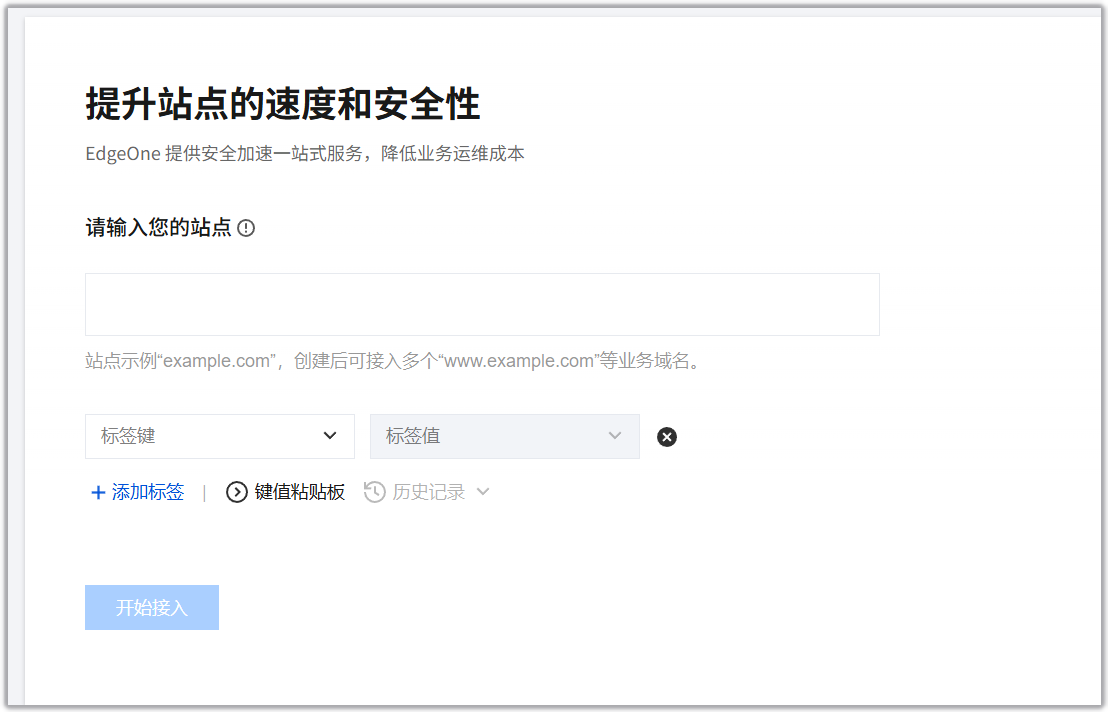Click the 请输入您的站点 label
Viewport: 1109px width, 713px height.
158,228
